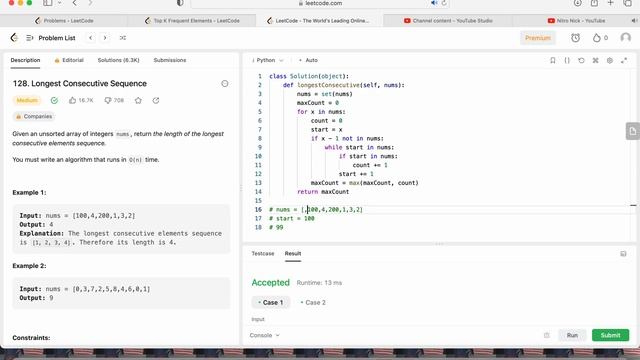Show Safari tab overview icon
This screenshot has height=360, width=640.
tap(628, 3)
